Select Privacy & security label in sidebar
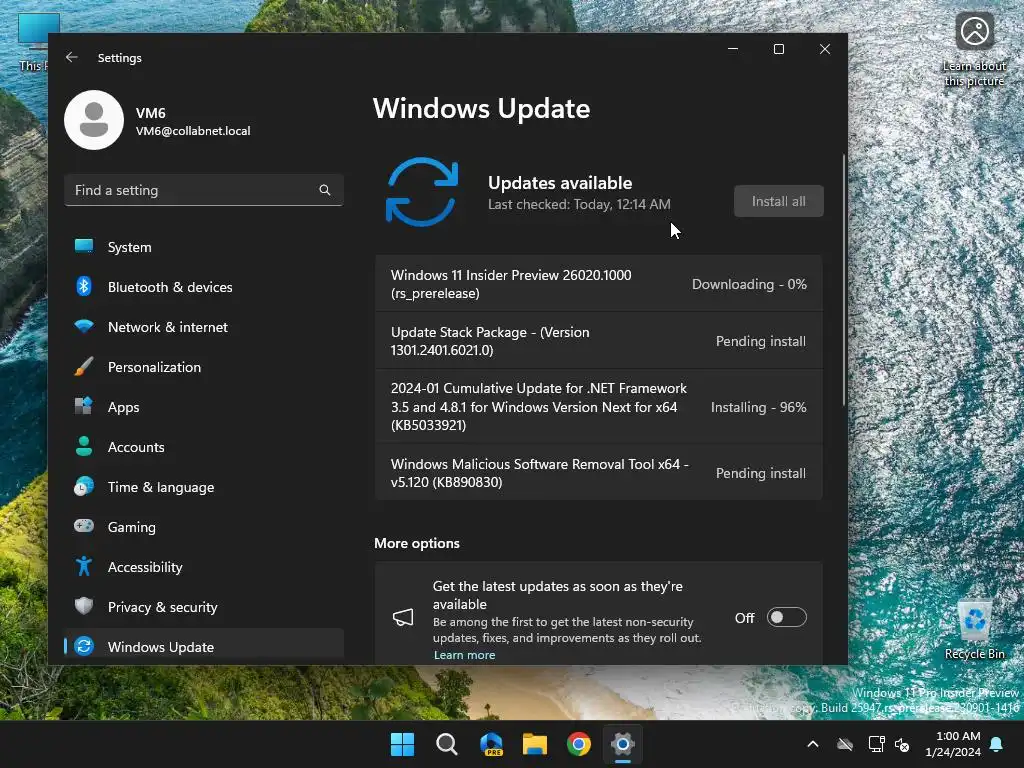 coord(163,607)
